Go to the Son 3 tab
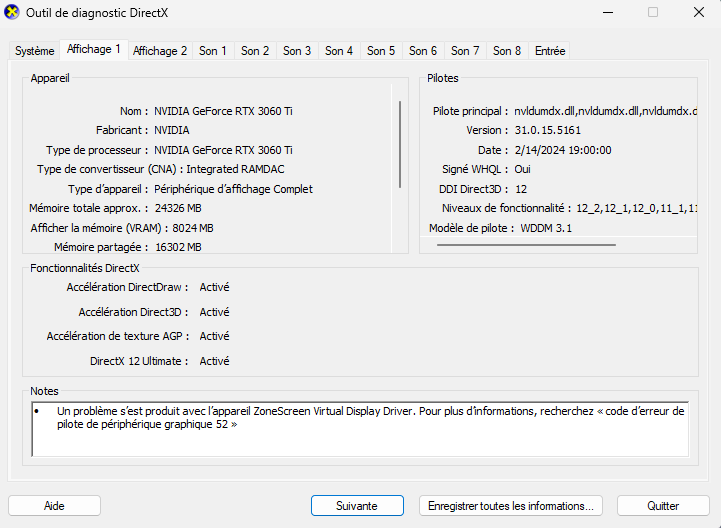The height and width of the screenshot is (528, 721). (297, 51)
